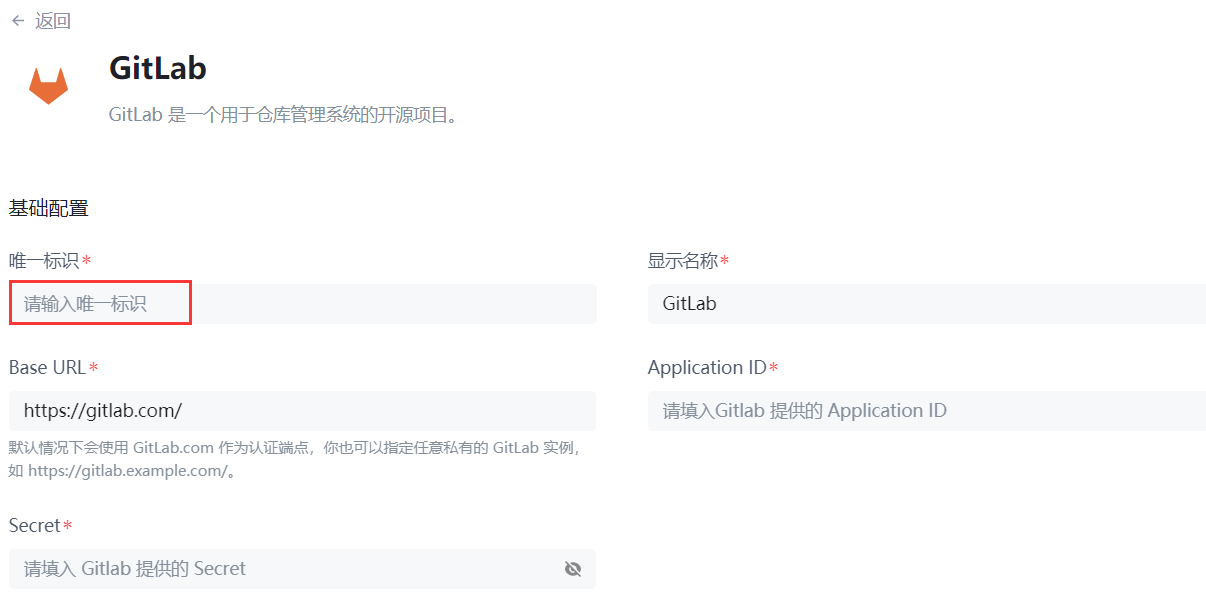
Task: Click the Secret field label
Action: [33, 525]
